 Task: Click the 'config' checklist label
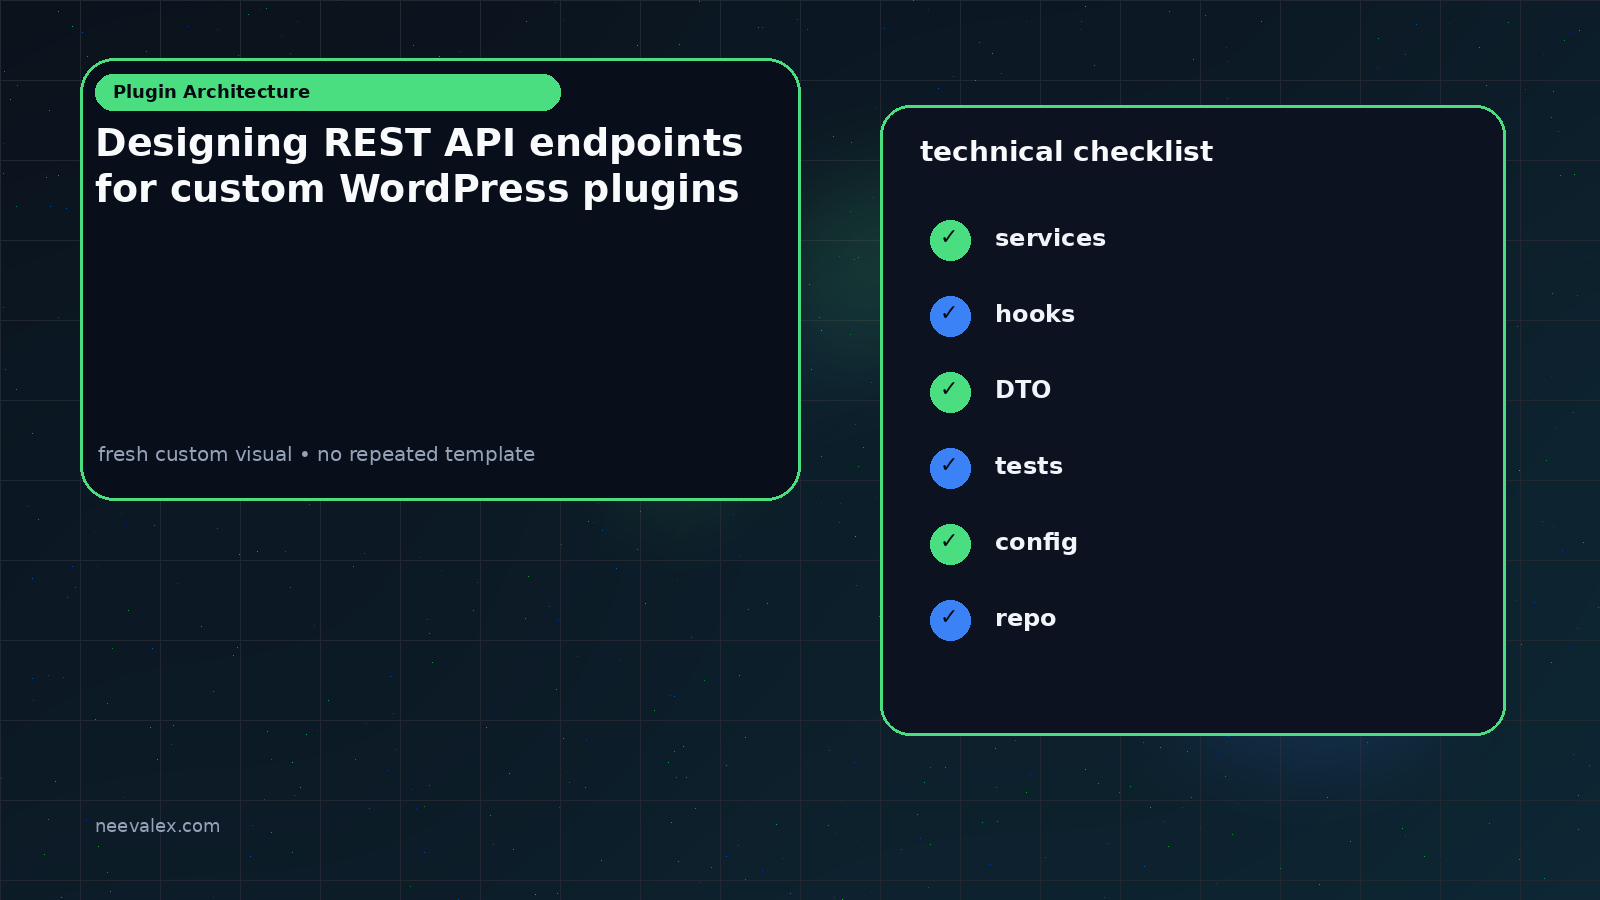click(1036, 542)
